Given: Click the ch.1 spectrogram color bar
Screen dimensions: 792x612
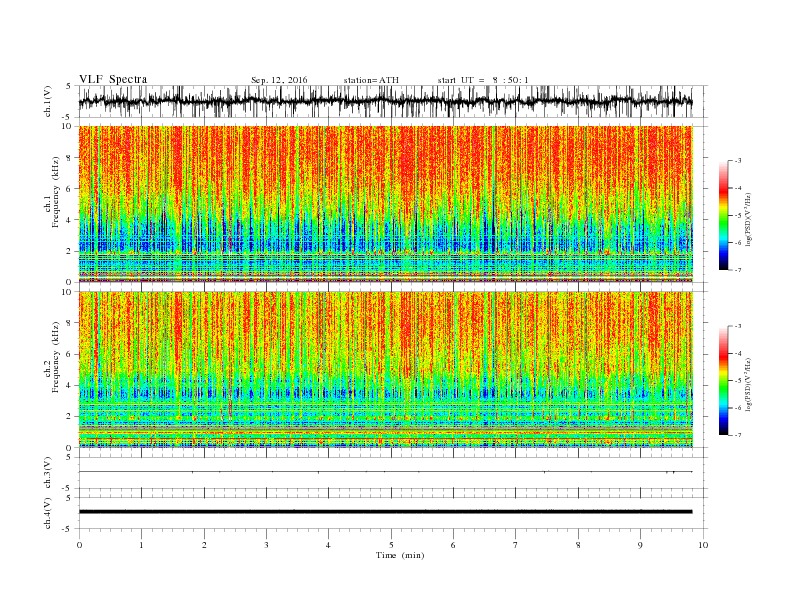Looking at the screenshot, I should 724,215.
